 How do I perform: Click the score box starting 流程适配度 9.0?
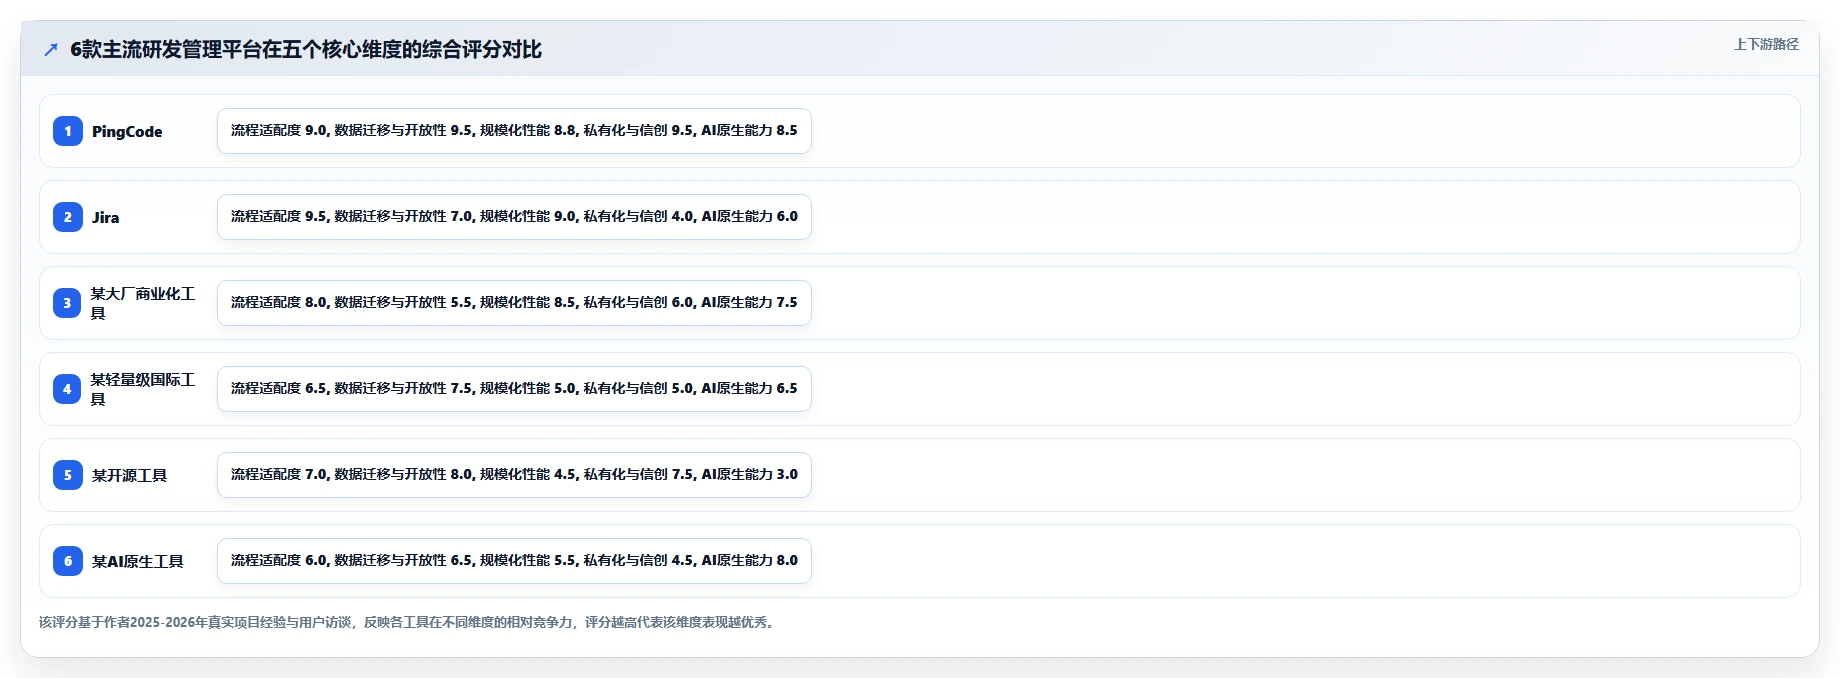[514, 131]
